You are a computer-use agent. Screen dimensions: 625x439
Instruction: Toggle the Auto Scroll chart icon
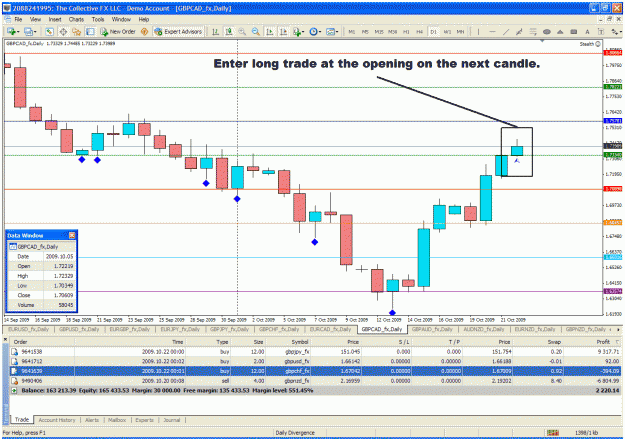pyautogui.click(x=270, y=31)
